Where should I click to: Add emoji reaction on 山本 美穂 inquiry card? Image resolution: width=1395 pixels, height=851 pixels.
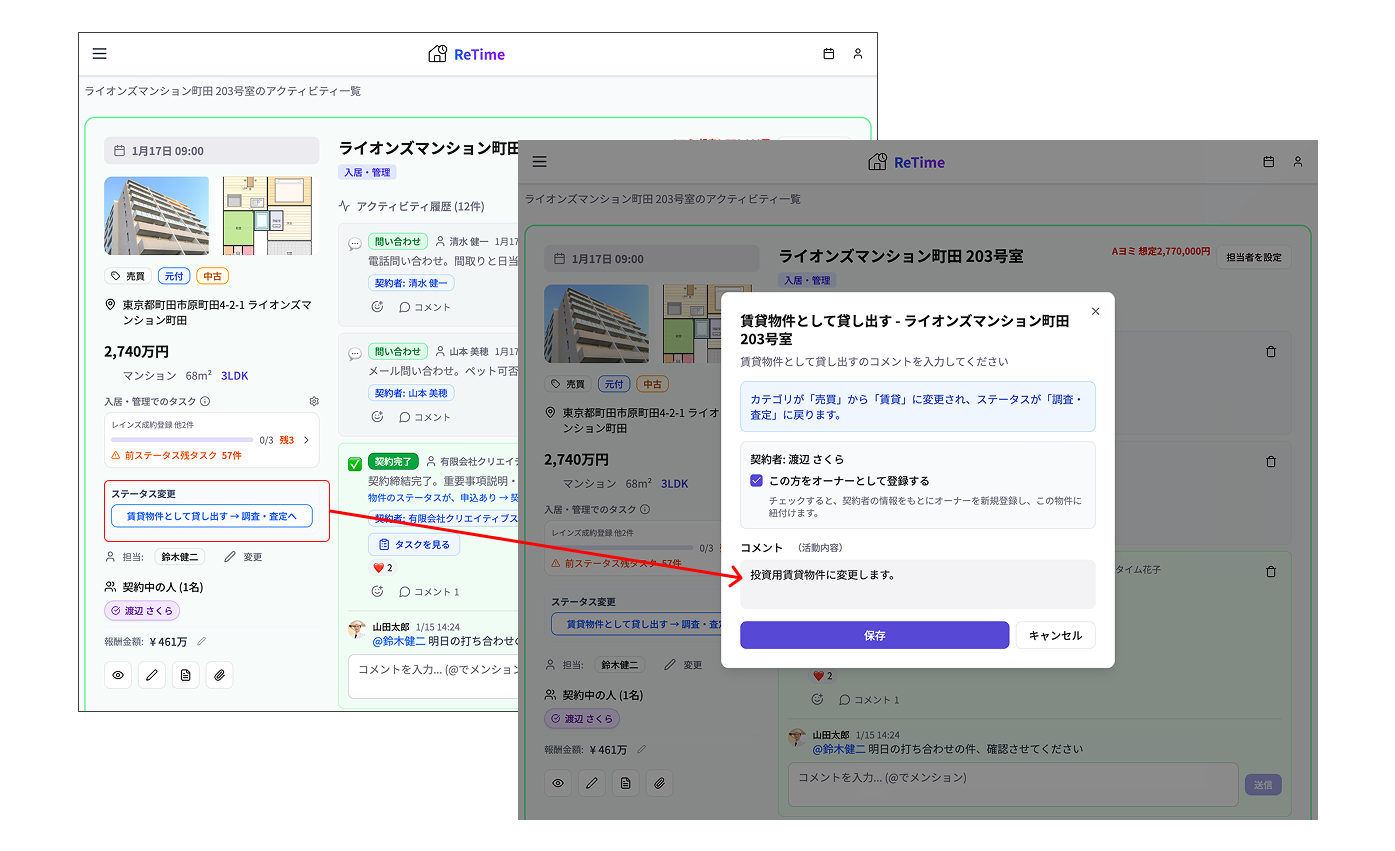(x=377, y=417)
